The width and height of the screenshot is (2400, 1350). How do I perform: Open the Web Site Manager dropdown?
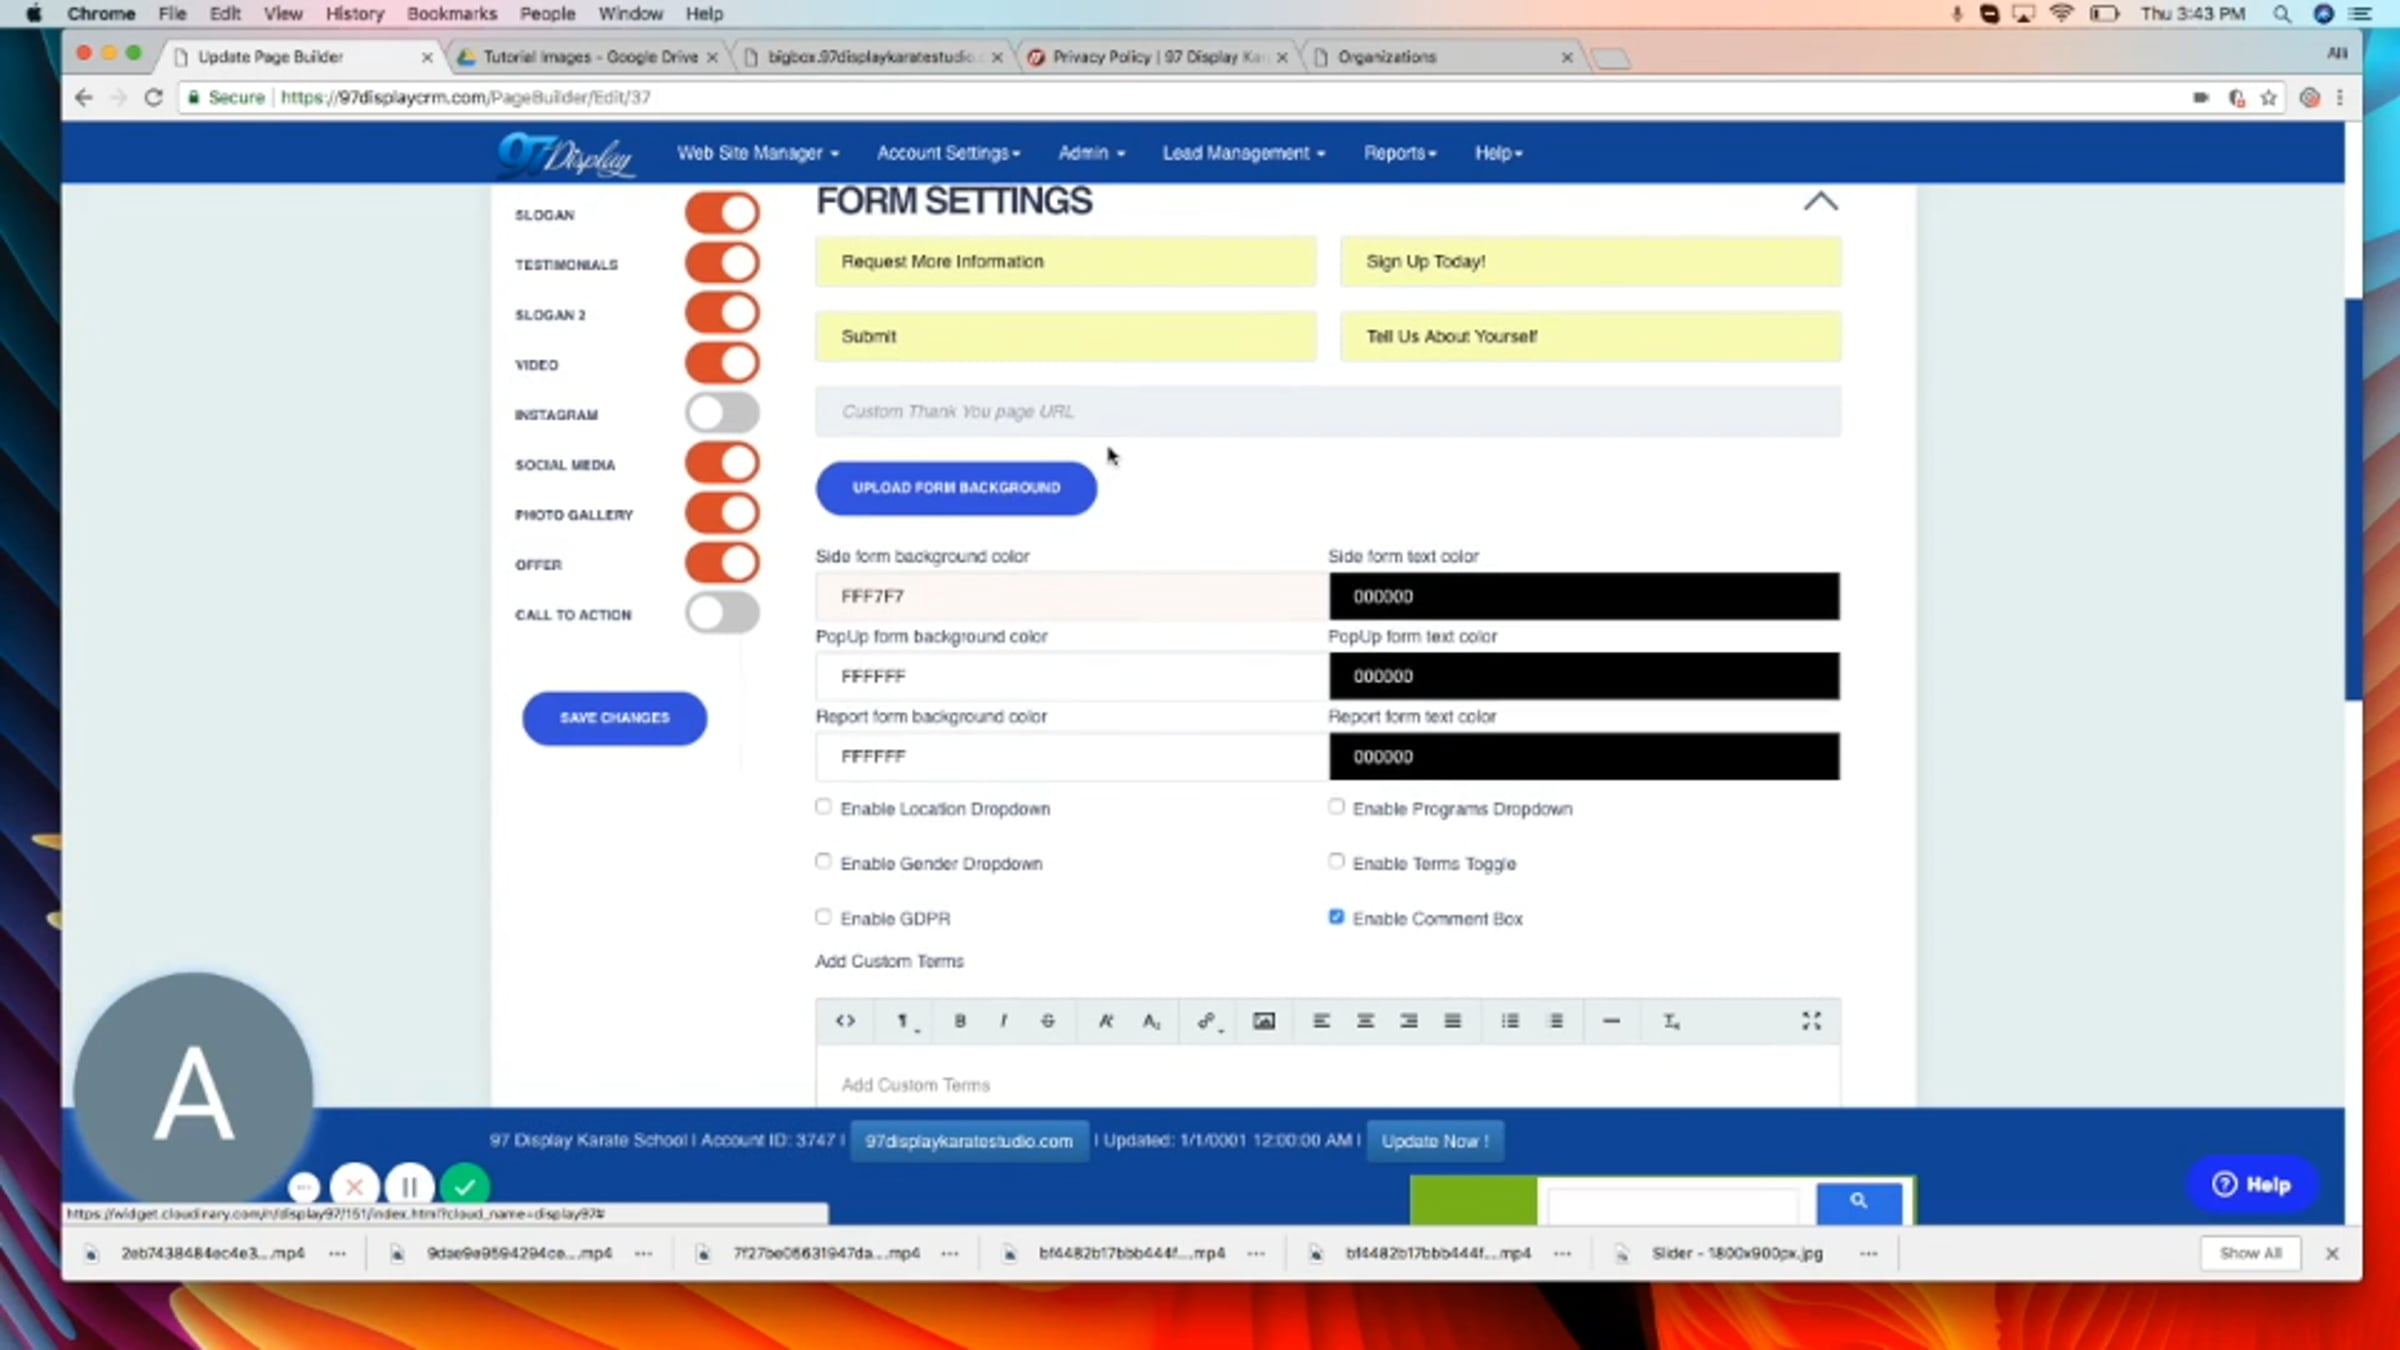[x=757, y=153]
